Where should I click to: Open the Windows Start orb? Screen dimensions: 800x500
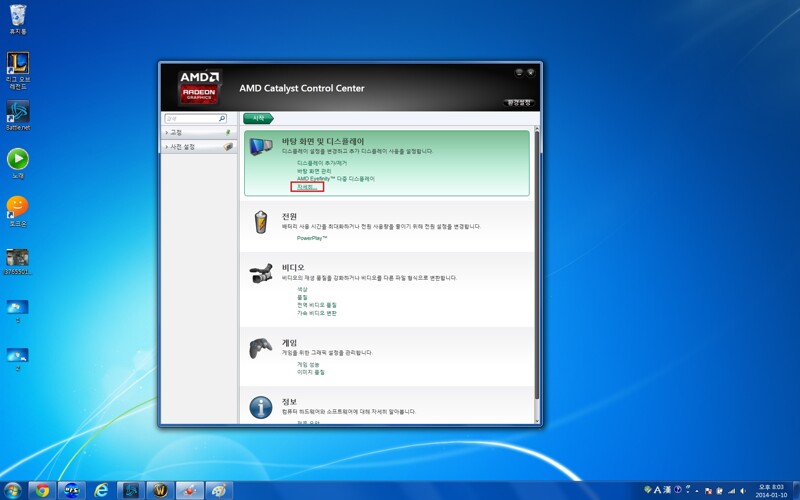pos(12,491)
